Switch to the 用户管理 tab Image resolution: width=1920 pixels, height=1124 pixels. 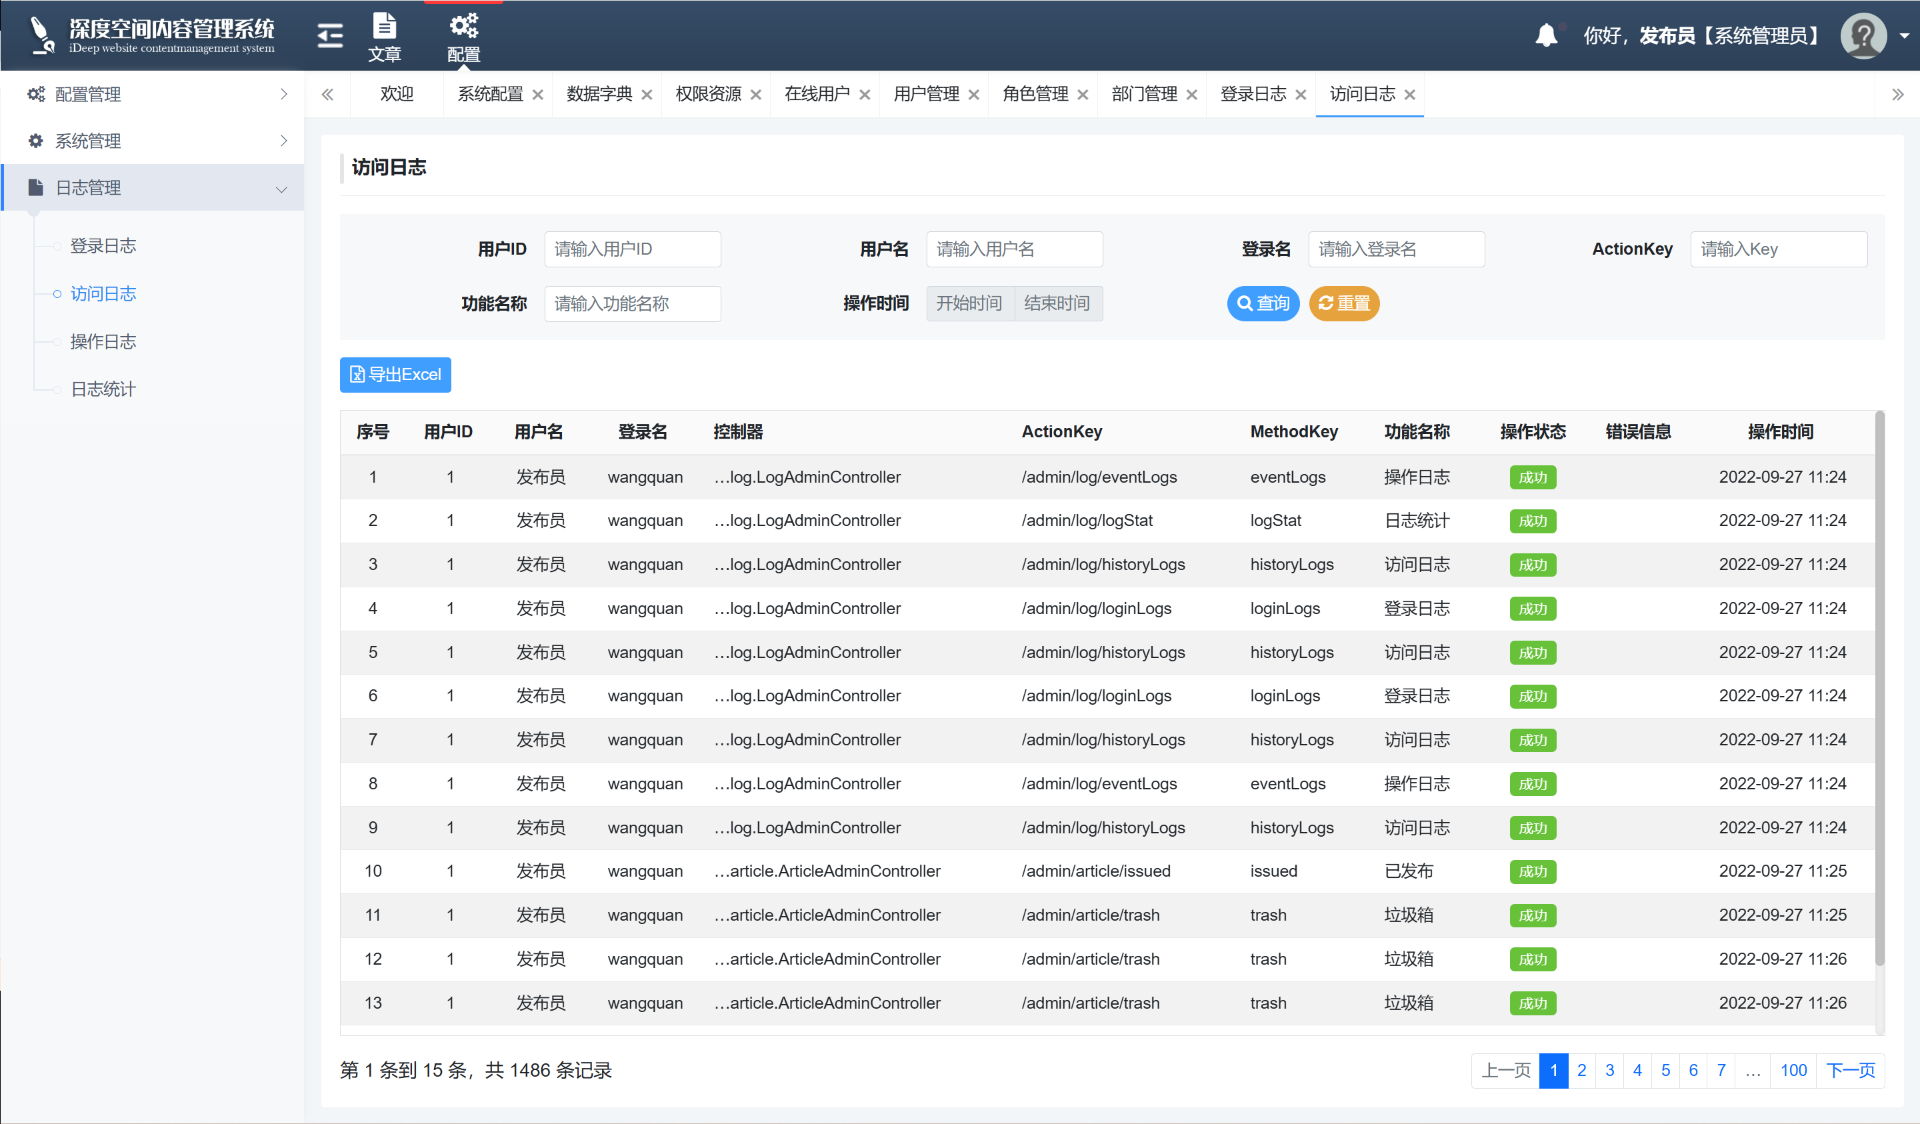[x=926, y=94]
